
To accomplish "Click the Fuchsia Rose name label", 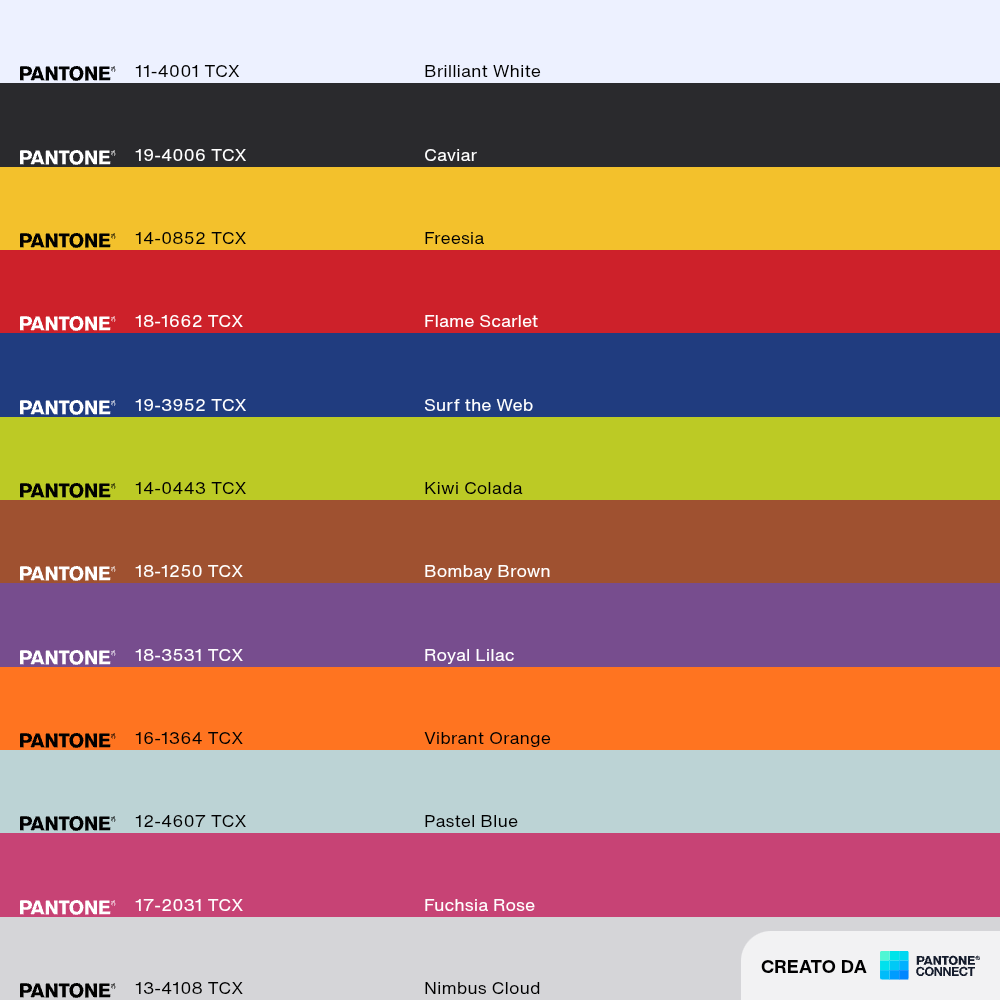I will pyautogui.click(x=480, y=906).
